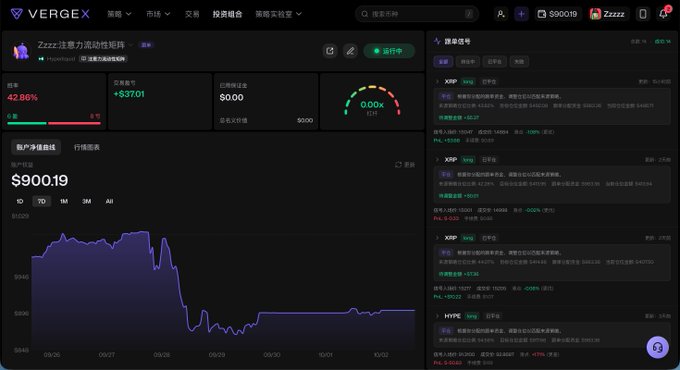Screen dimensions: 680x370
Task: Open the customer support headset chat
Action: pyautogui.click(x=657, y=347)
